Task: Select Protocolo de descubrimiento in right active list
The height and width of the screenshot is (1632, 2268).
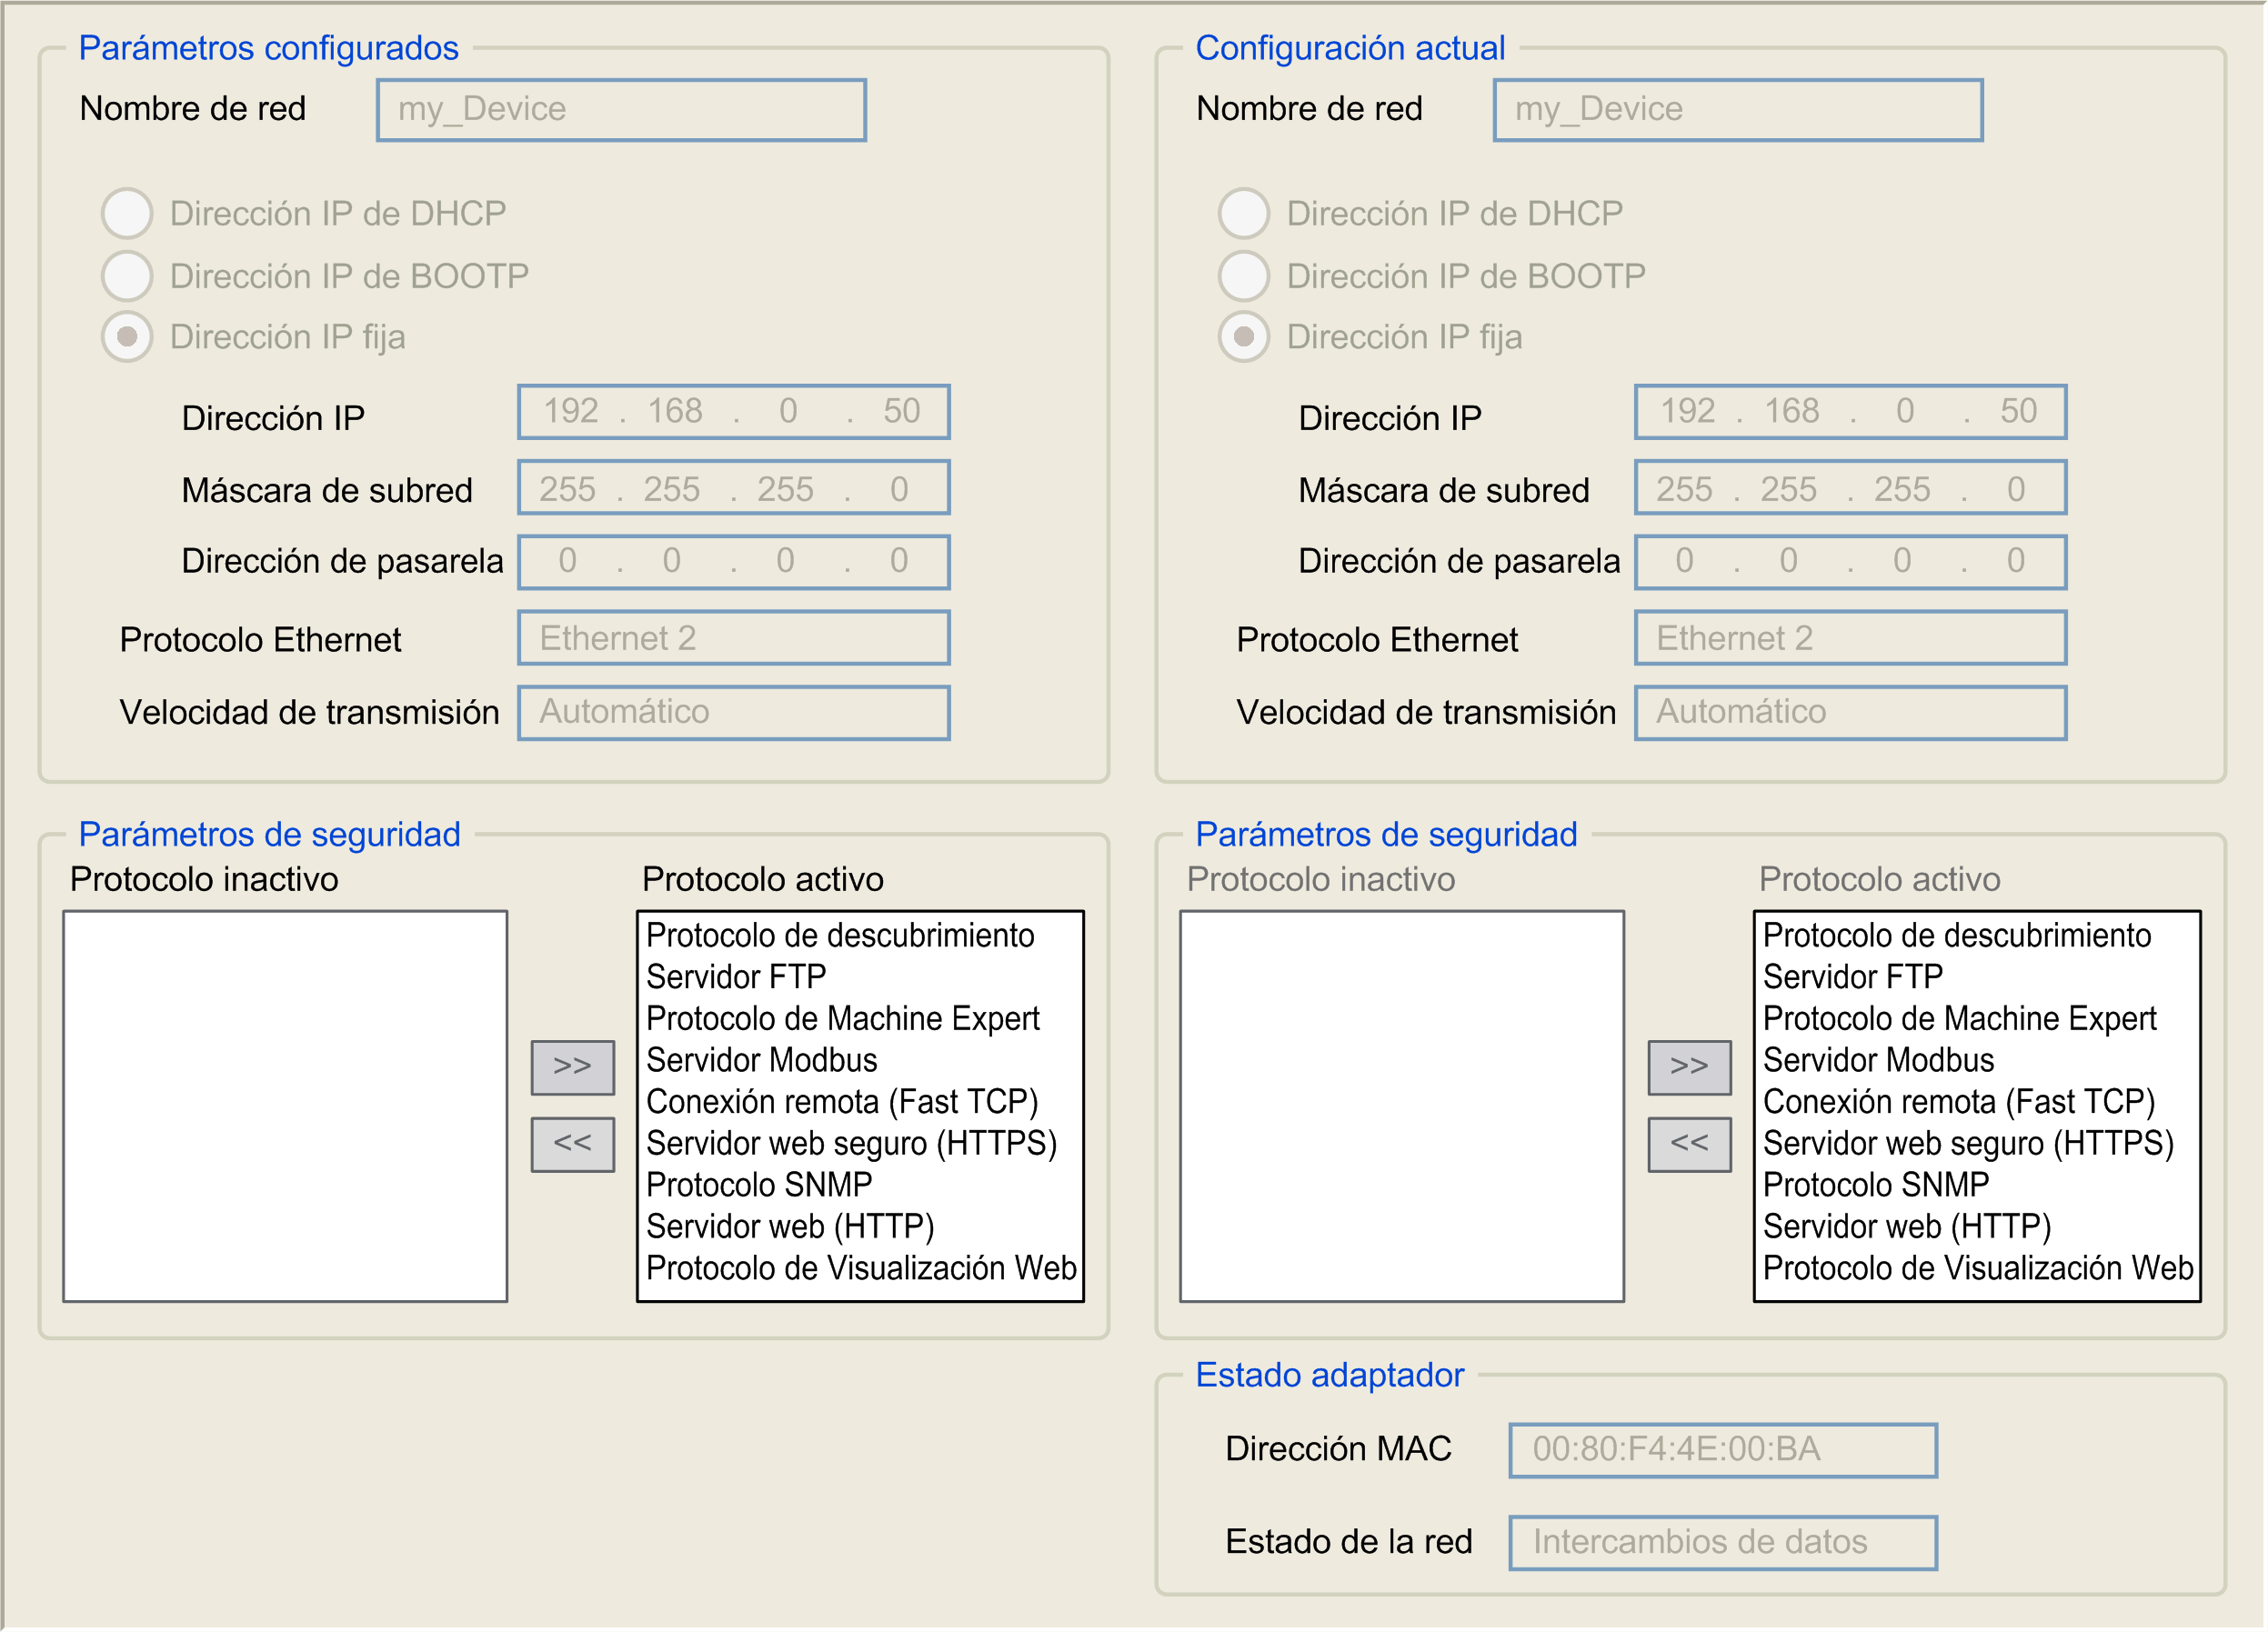Action: (1957, 936)
